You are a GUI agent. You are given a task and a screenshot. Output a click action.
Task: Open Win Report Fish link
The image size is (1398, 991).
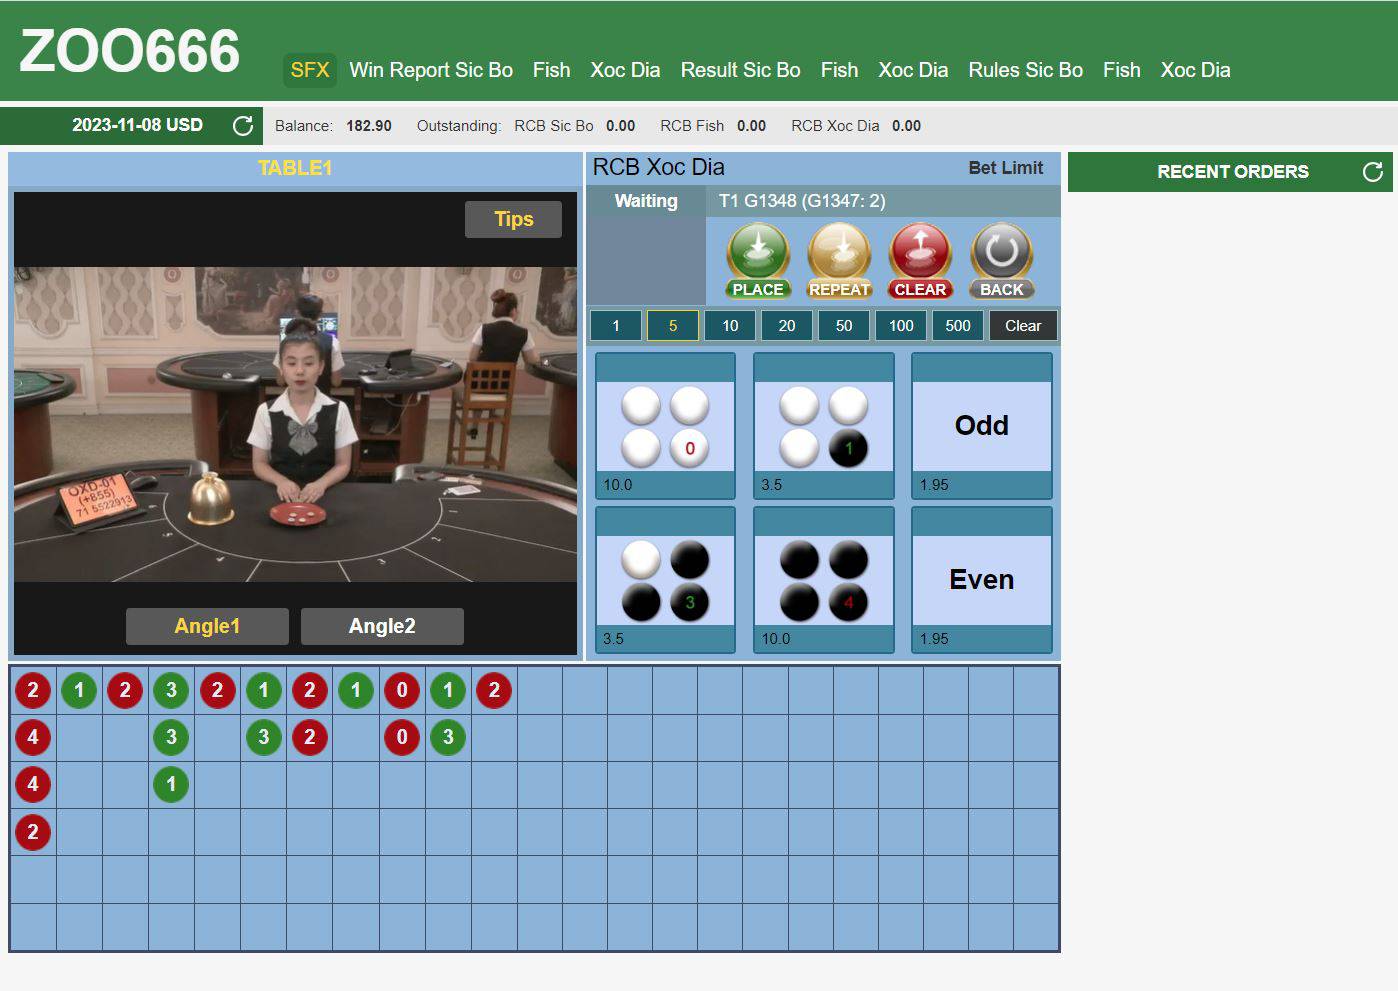(x=551, y=70)
